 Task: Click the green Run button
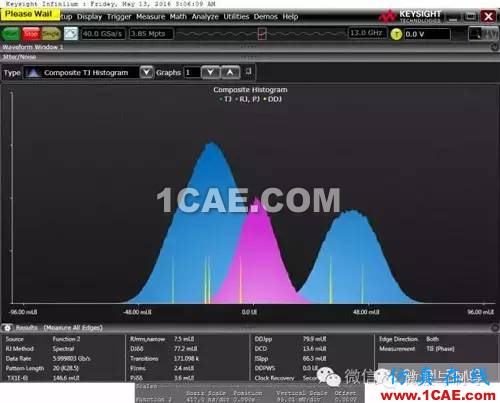click(11, 34)
